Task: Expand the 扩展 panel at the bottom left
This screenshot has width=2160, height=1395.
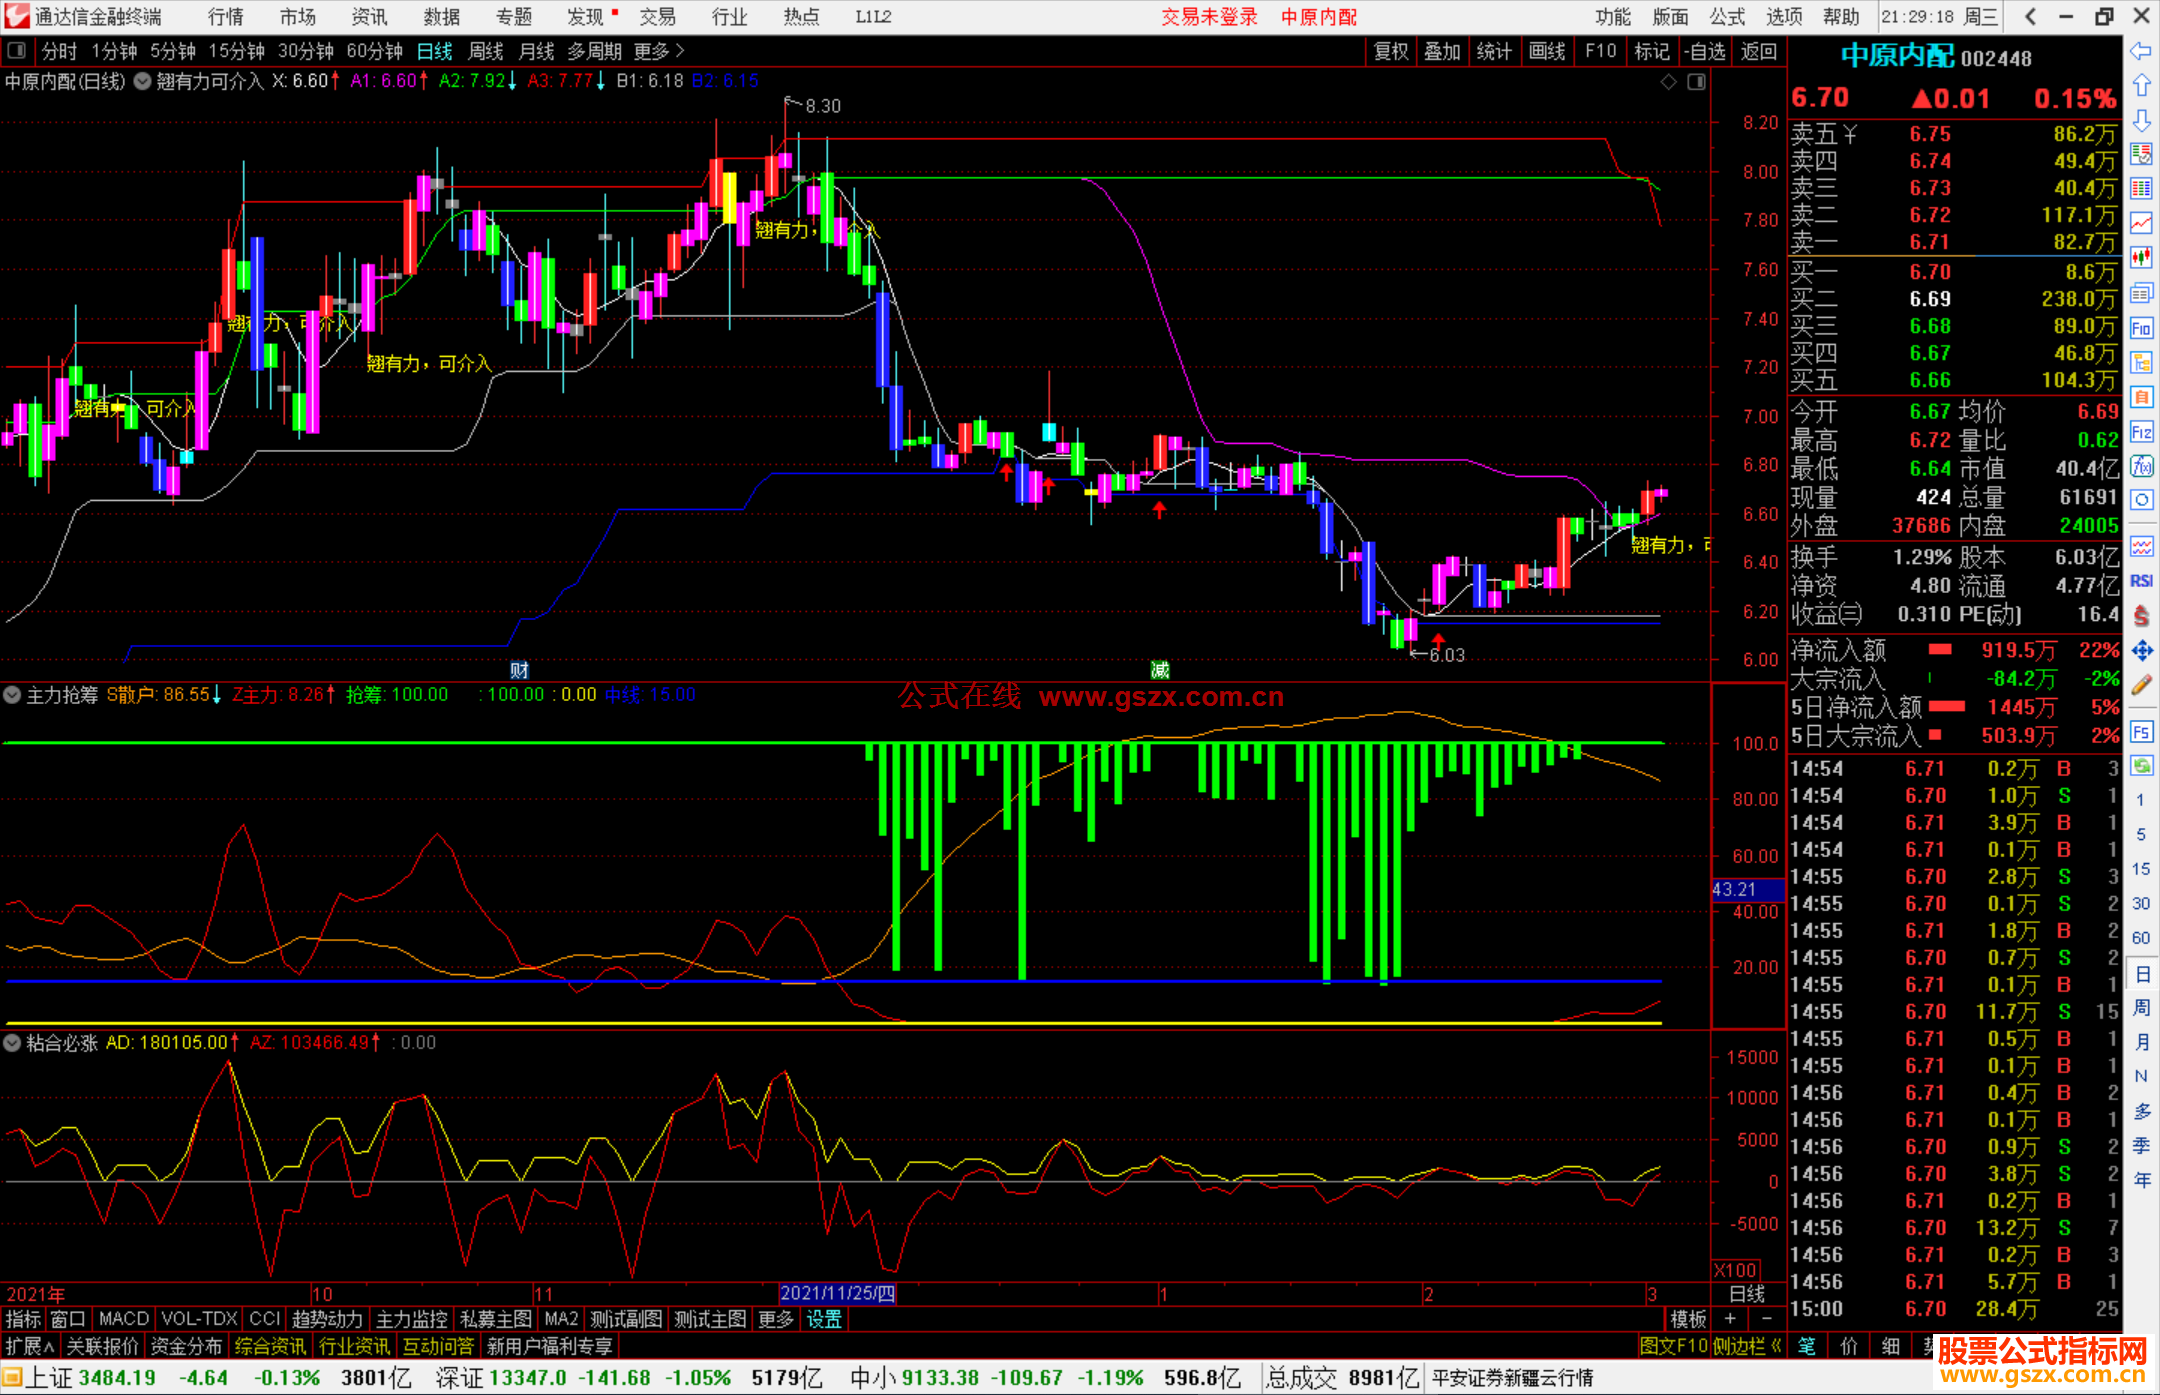Action: point(30,1346)
